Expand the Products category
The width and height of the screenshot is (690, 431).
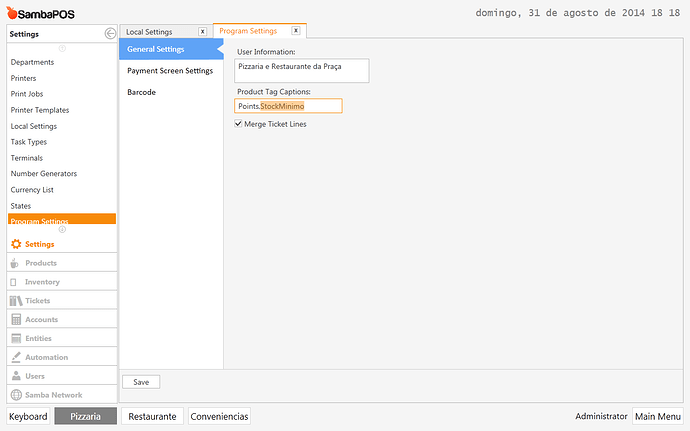(62, 263)
